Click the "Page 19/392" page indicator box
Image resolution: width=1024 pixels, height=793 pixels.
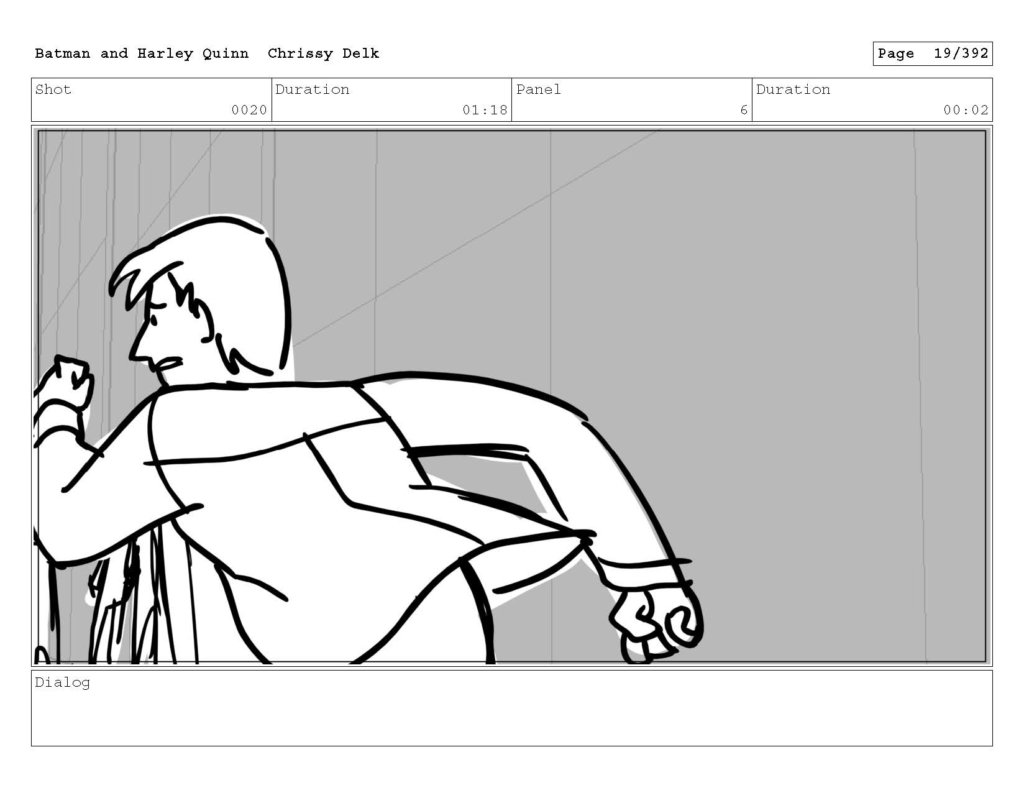(933, 54)
